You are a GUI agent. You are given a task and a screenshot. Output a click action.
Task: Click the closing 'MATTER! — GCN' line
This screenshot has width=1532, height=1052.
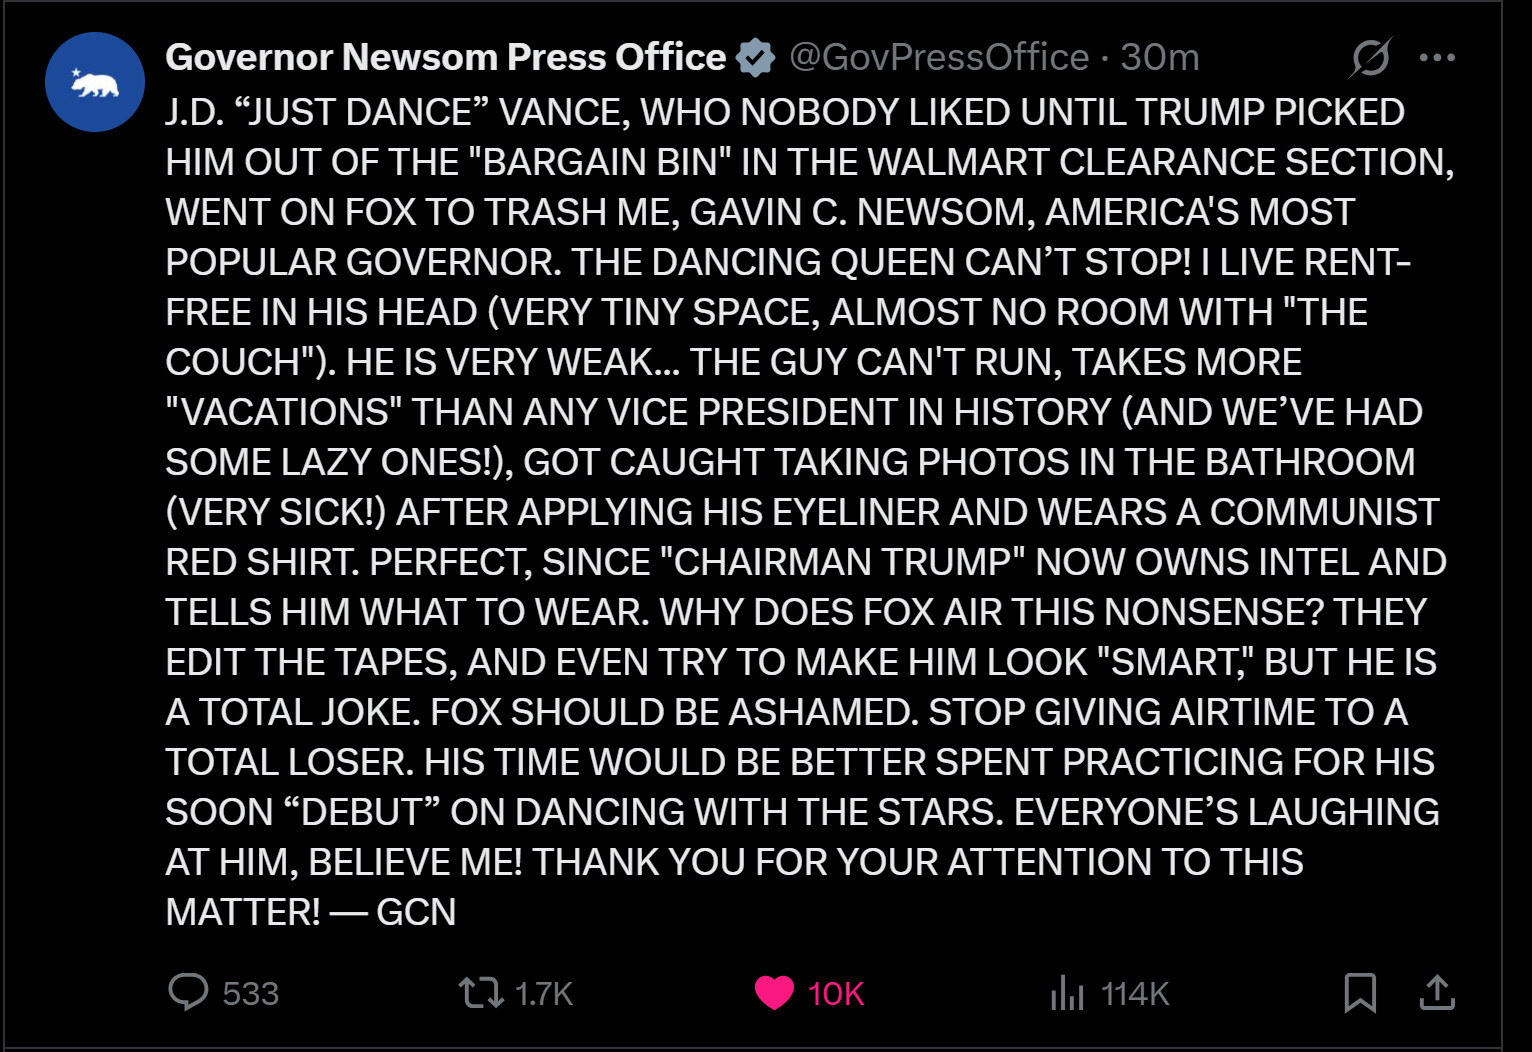311,912
